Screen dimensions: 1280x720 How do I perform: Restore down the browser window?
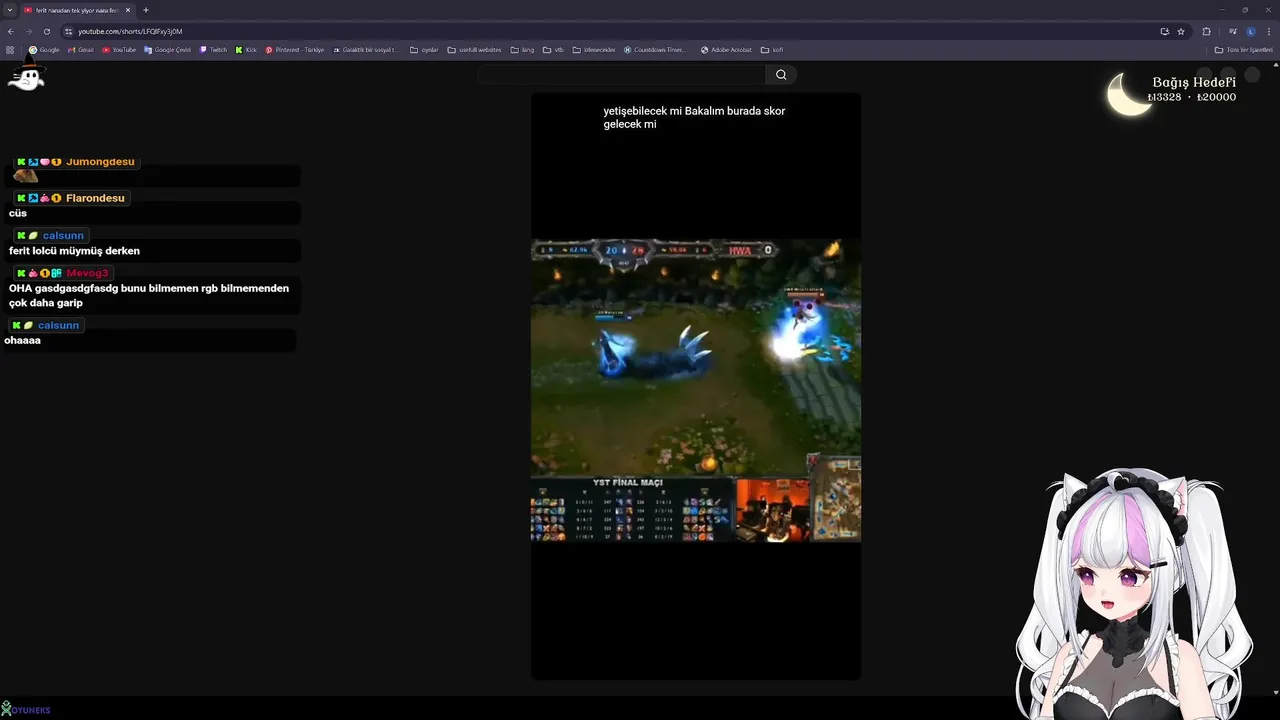pos(1245,10)
